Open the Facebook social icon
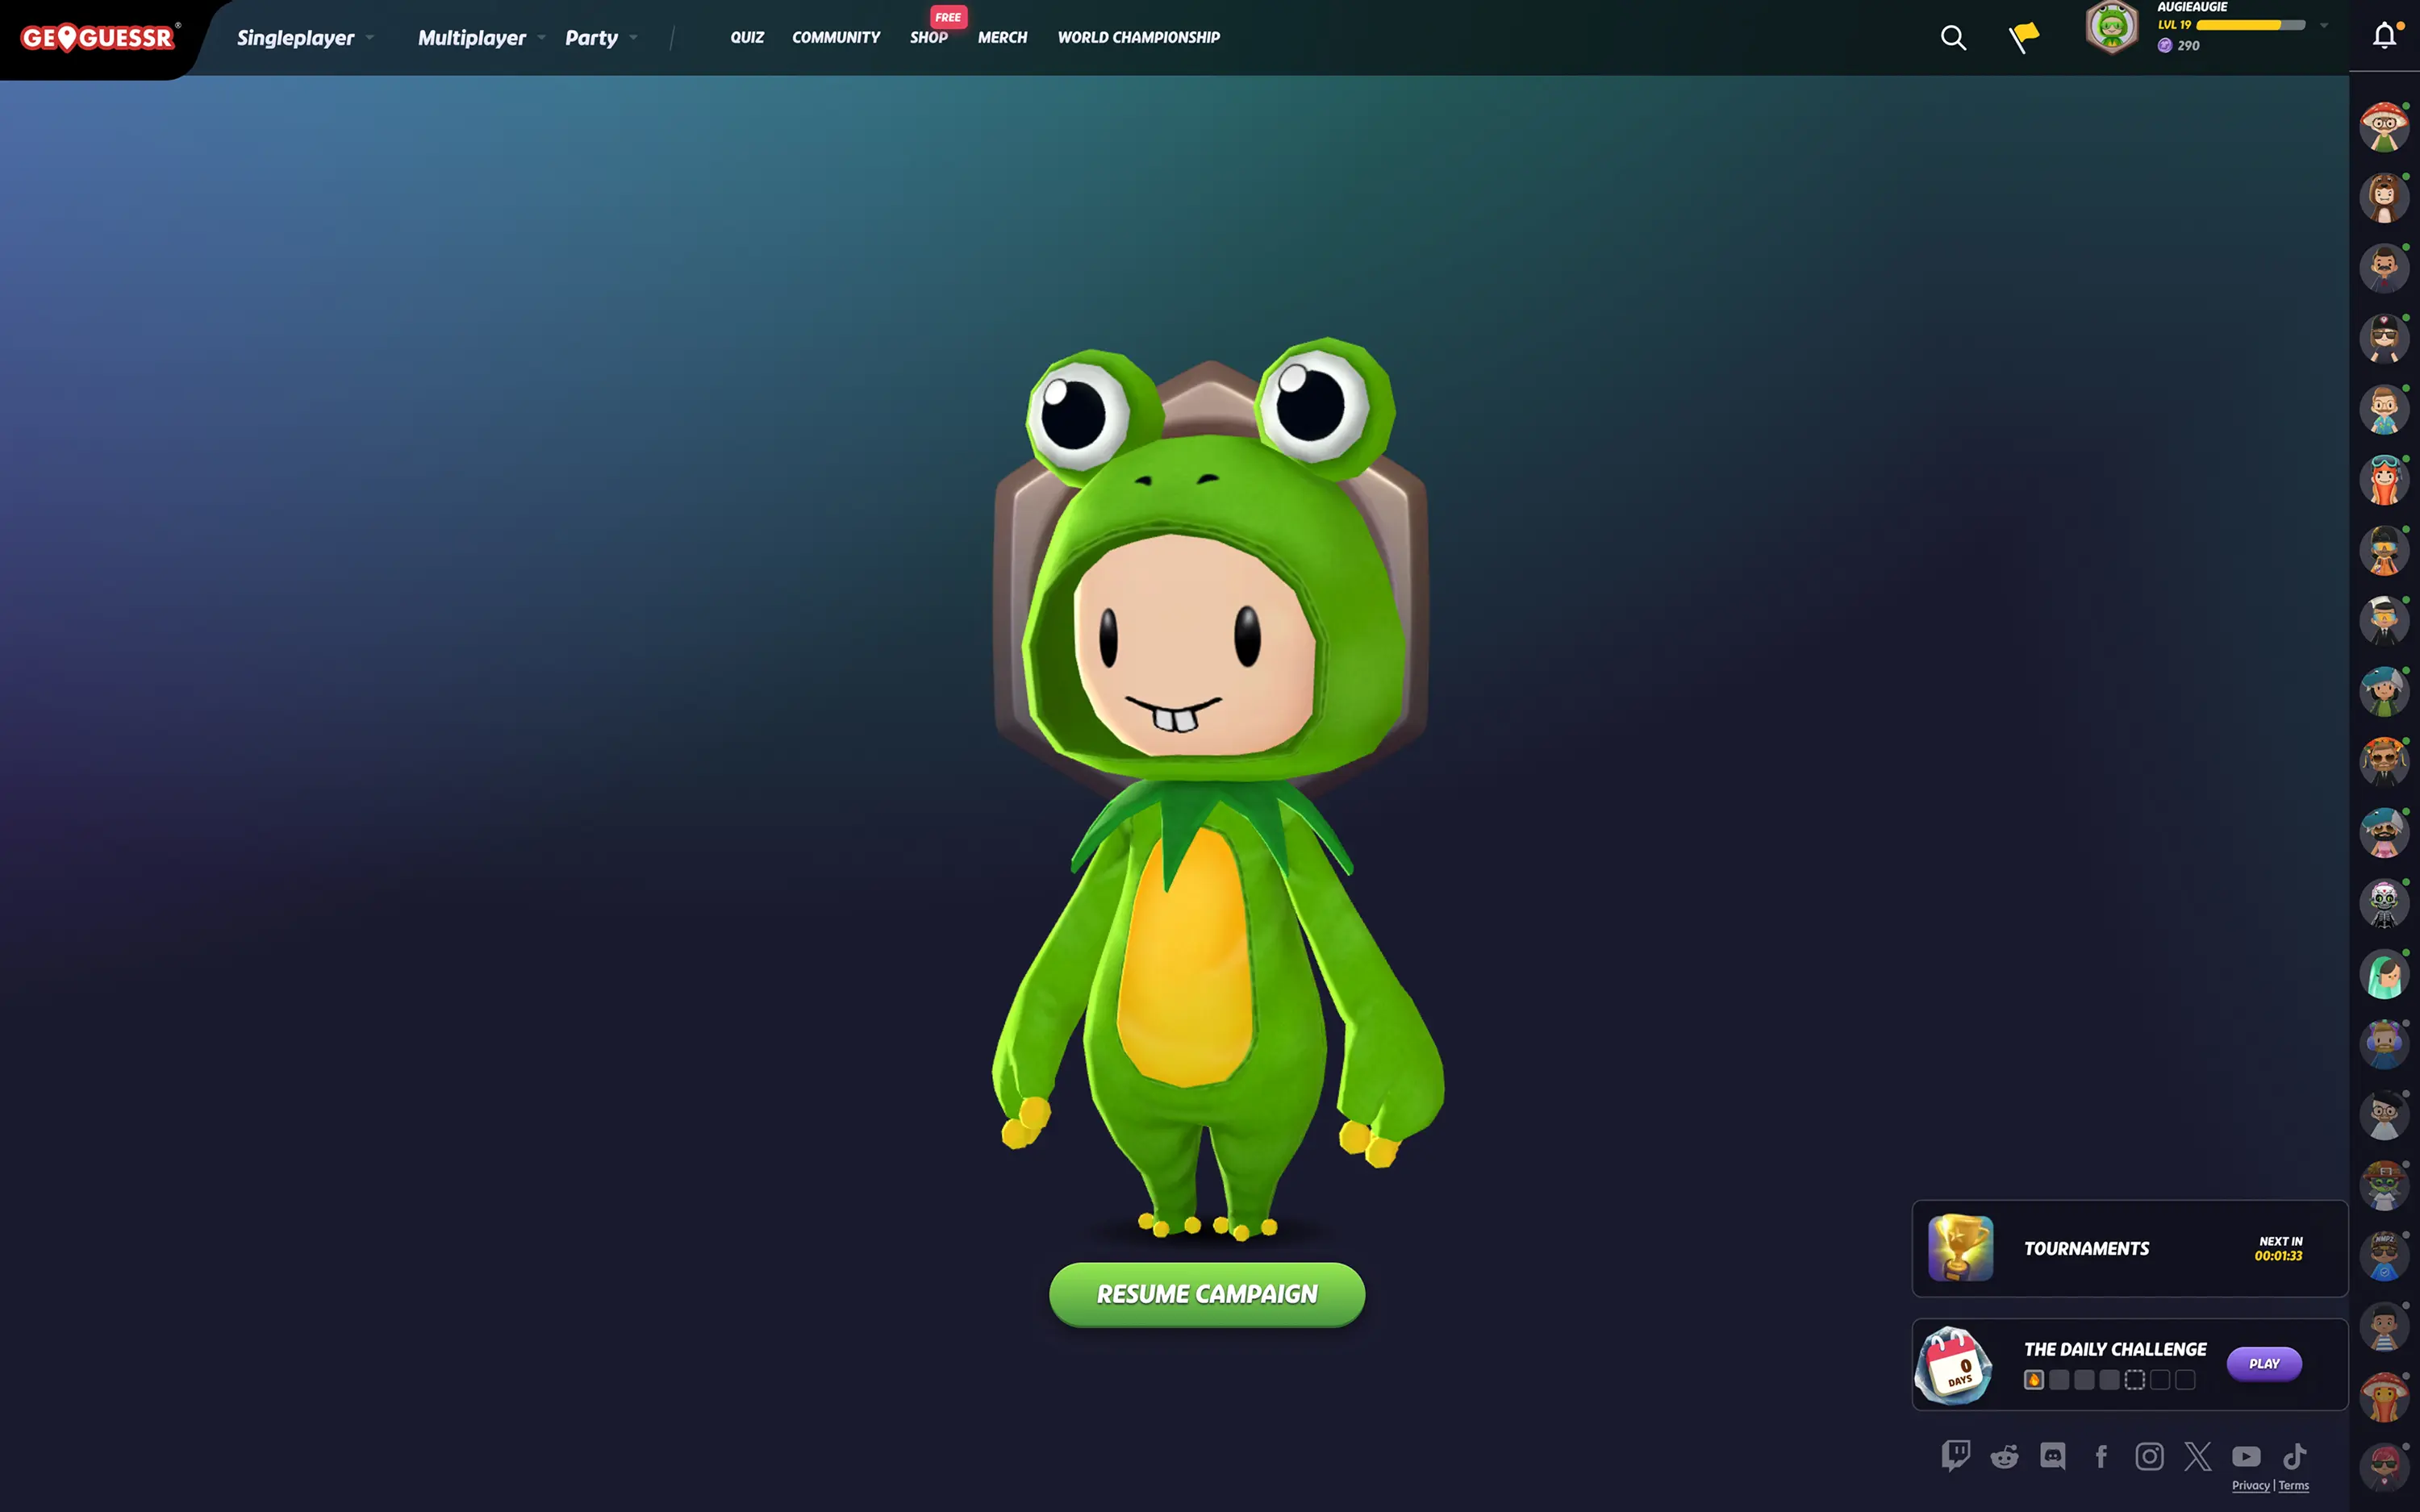Image resolution: width=2420 pixels, height=1512 pixels. pos(2101,1456)
